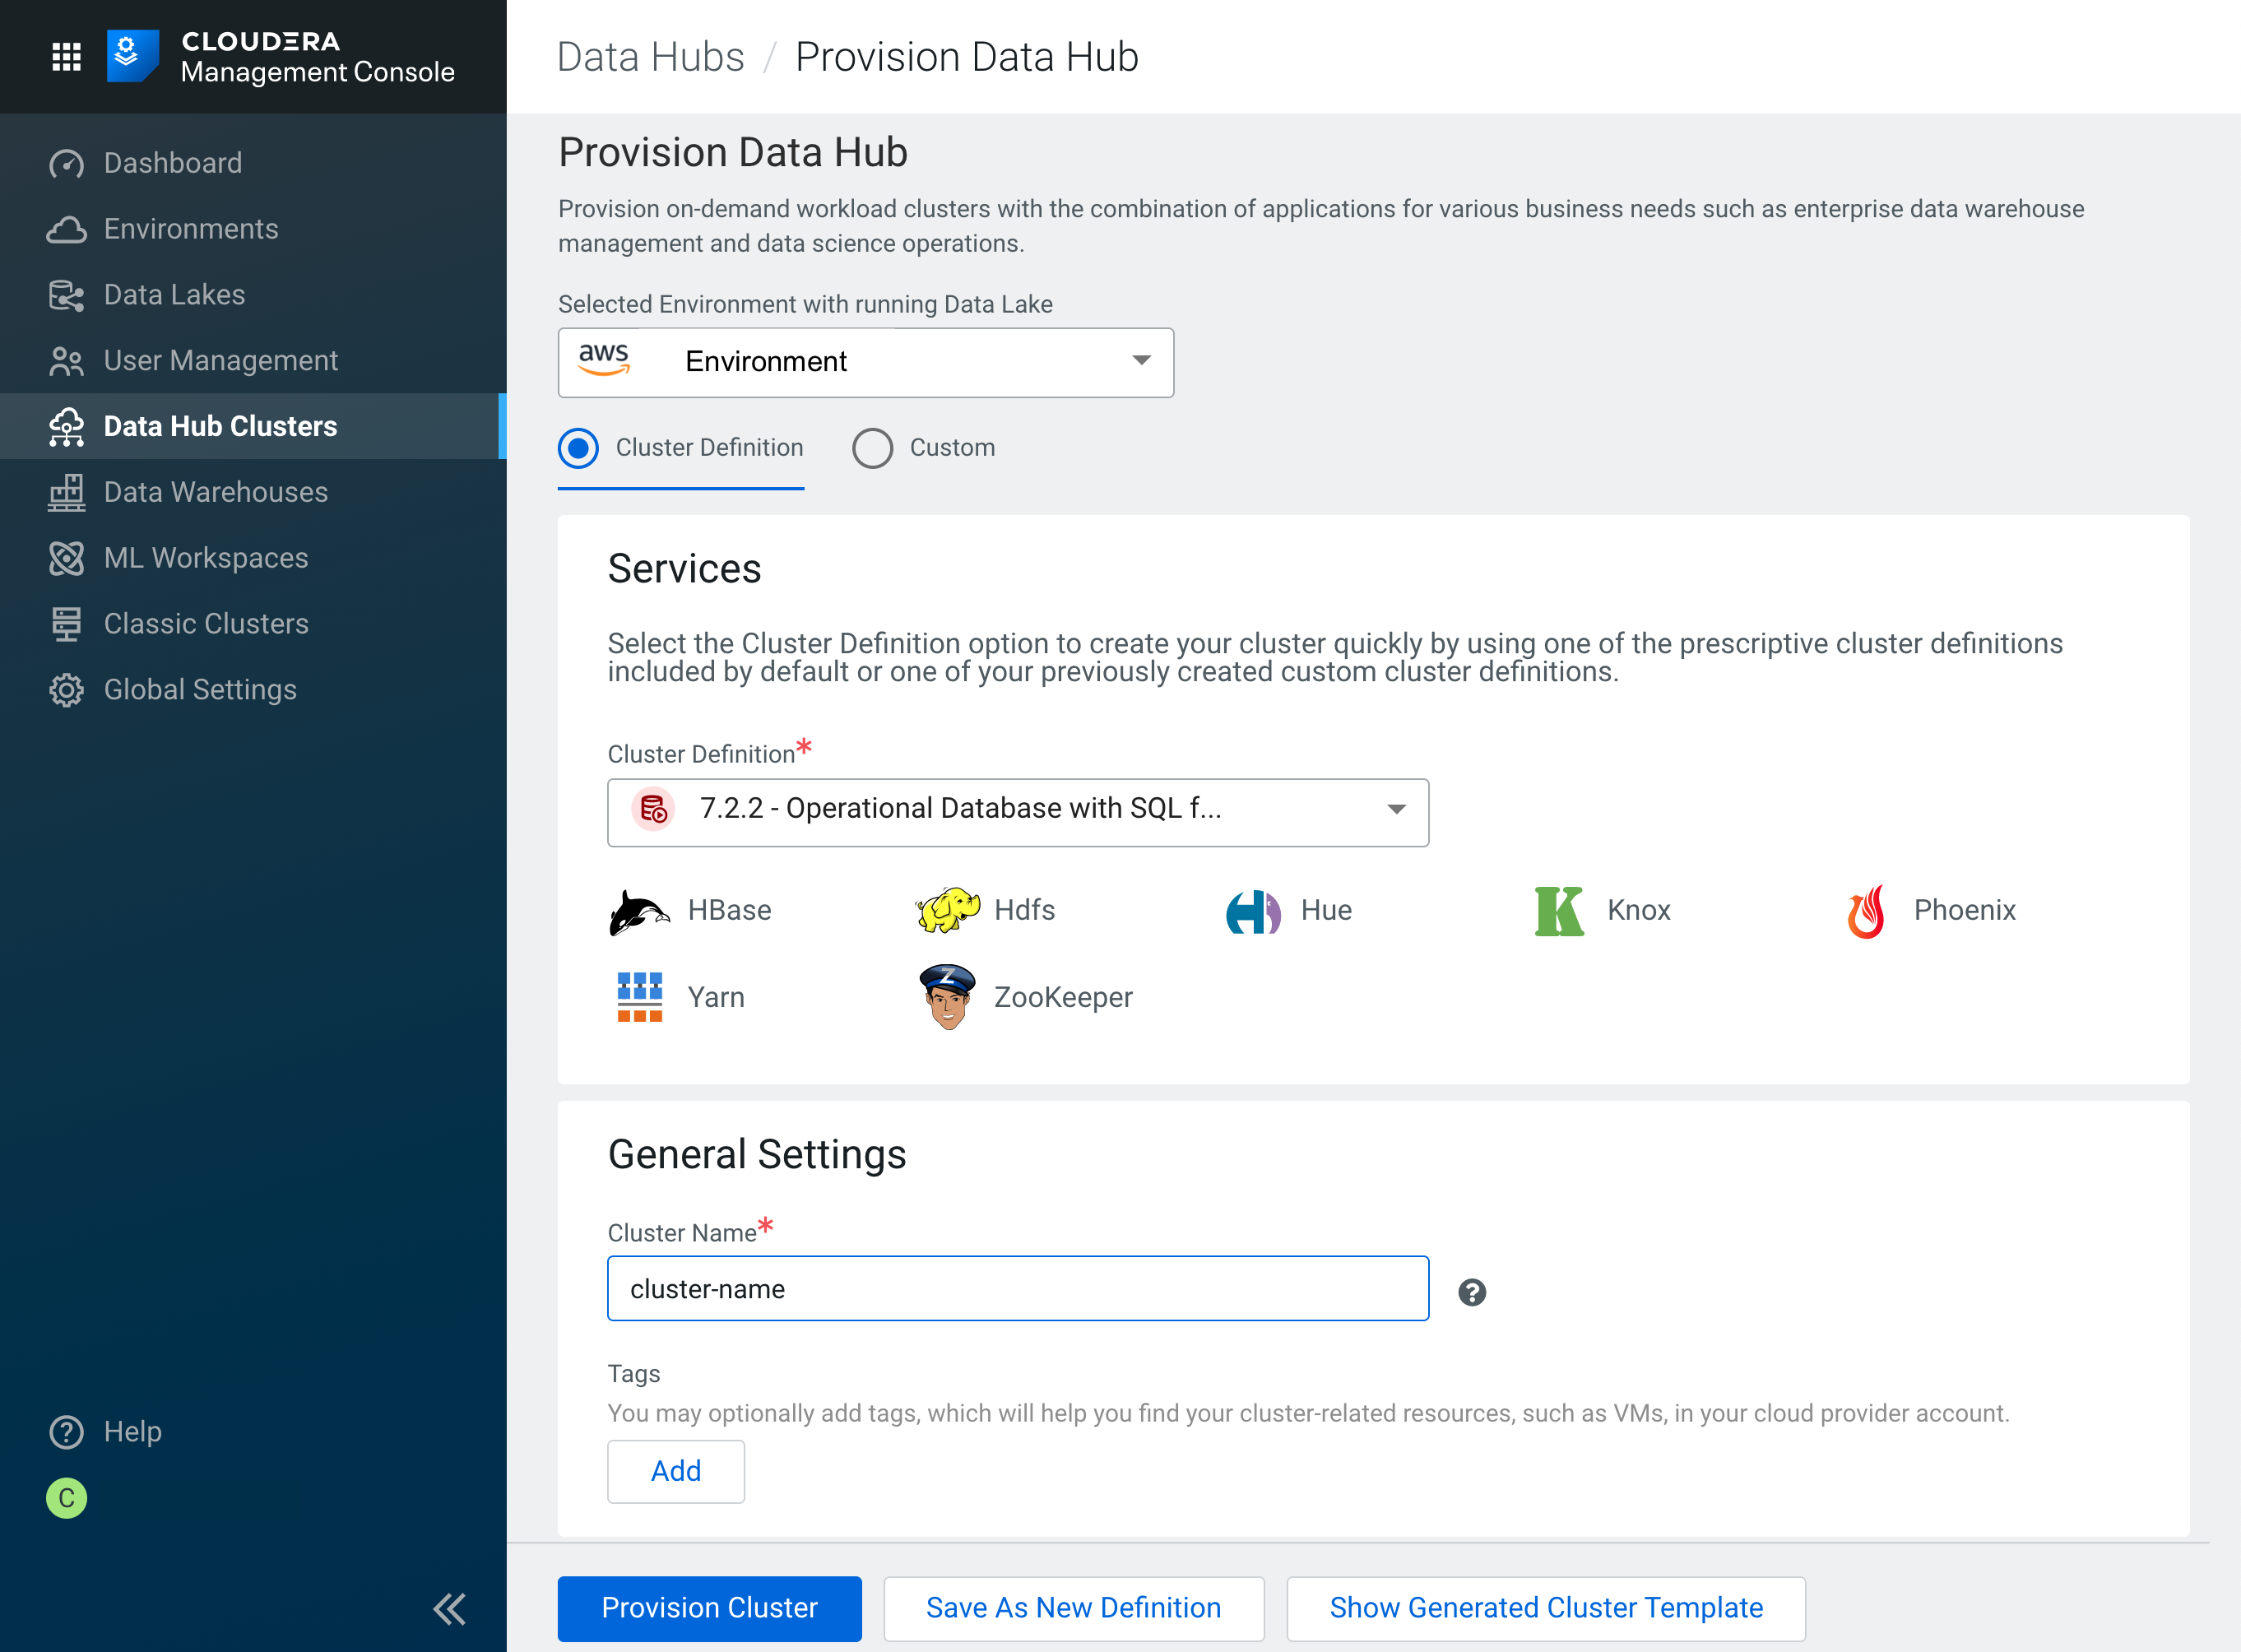The width and height of the screenshot is (2241, 1652).
Task: Select the Cluster Definition radio button
Action: point(578,448)
